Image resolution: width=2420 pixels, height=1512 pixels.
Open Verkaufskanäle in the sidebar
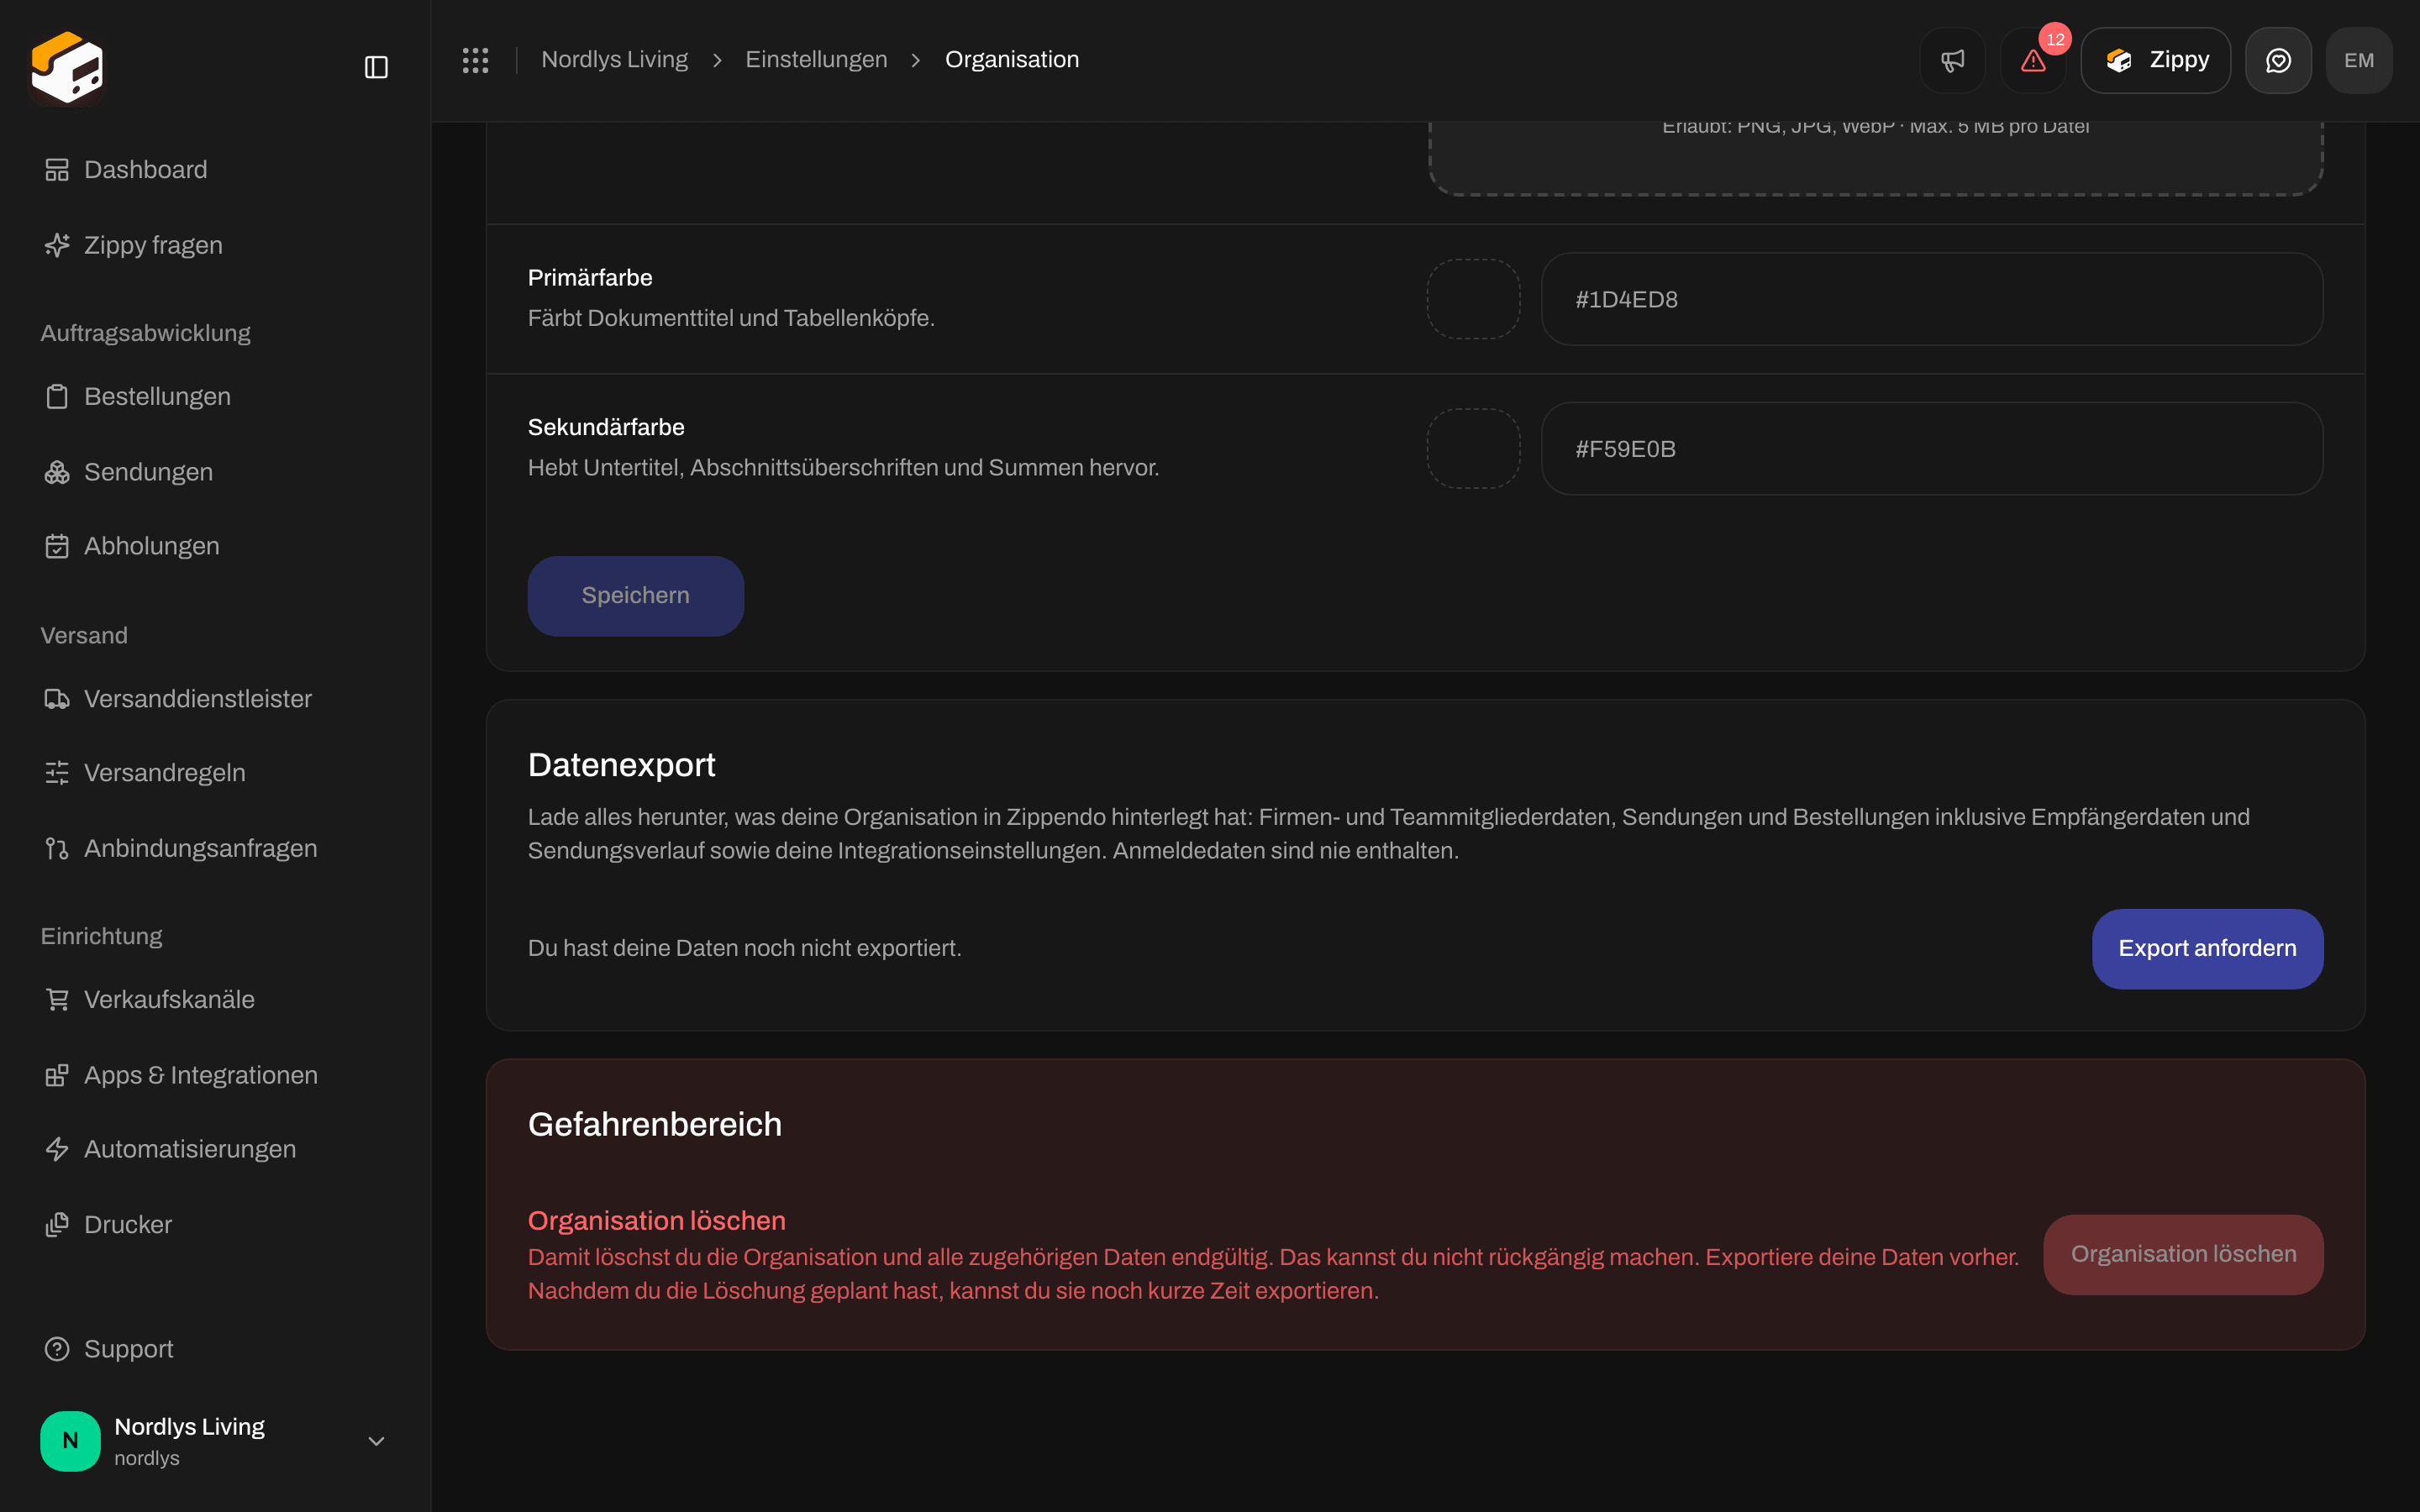(215, 999)
